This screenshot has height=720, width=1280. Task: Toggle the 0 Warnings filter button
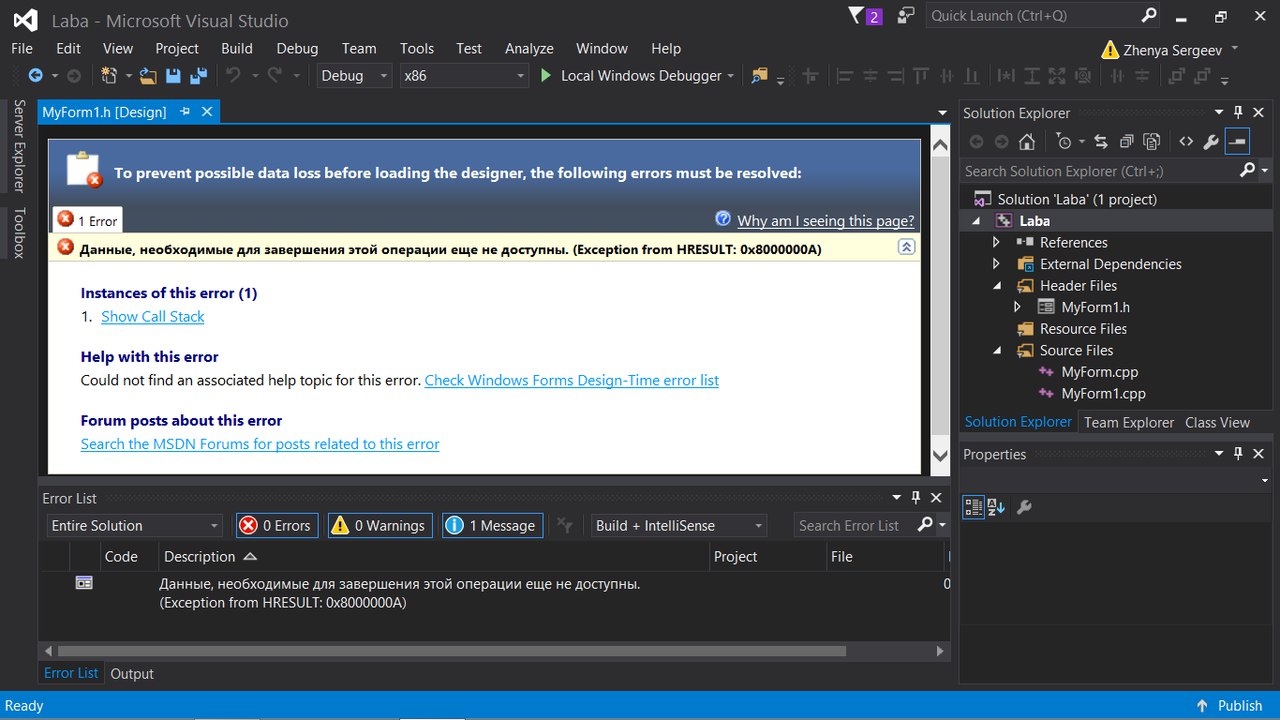pos(380,525)
